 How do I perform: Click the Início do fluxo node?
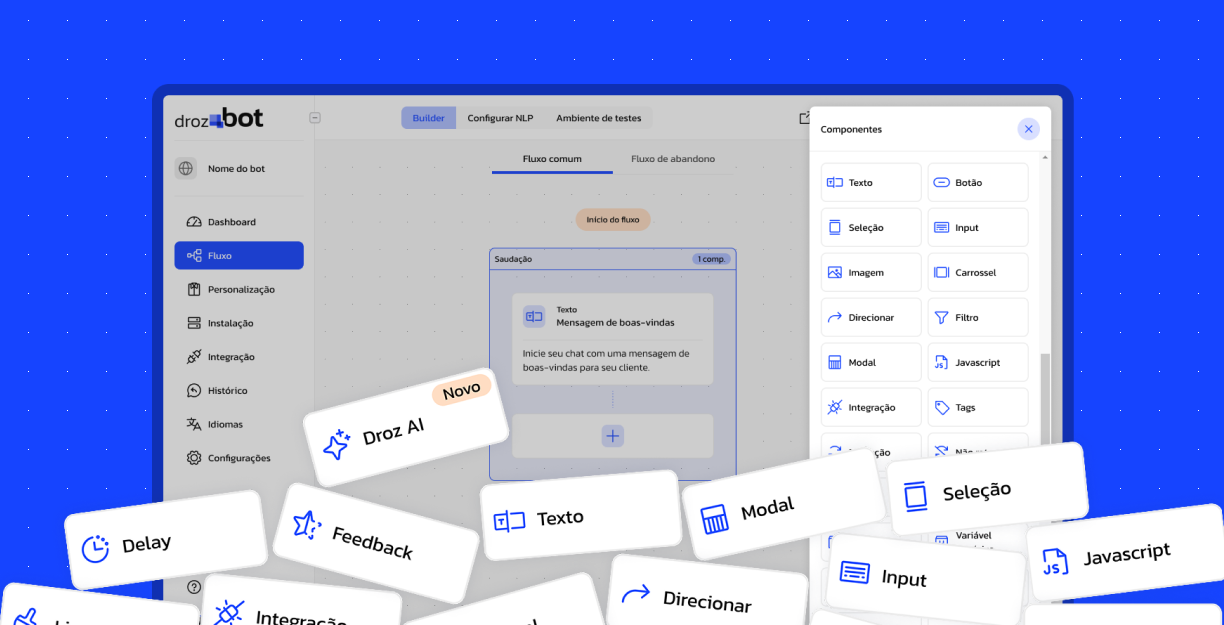613,220
